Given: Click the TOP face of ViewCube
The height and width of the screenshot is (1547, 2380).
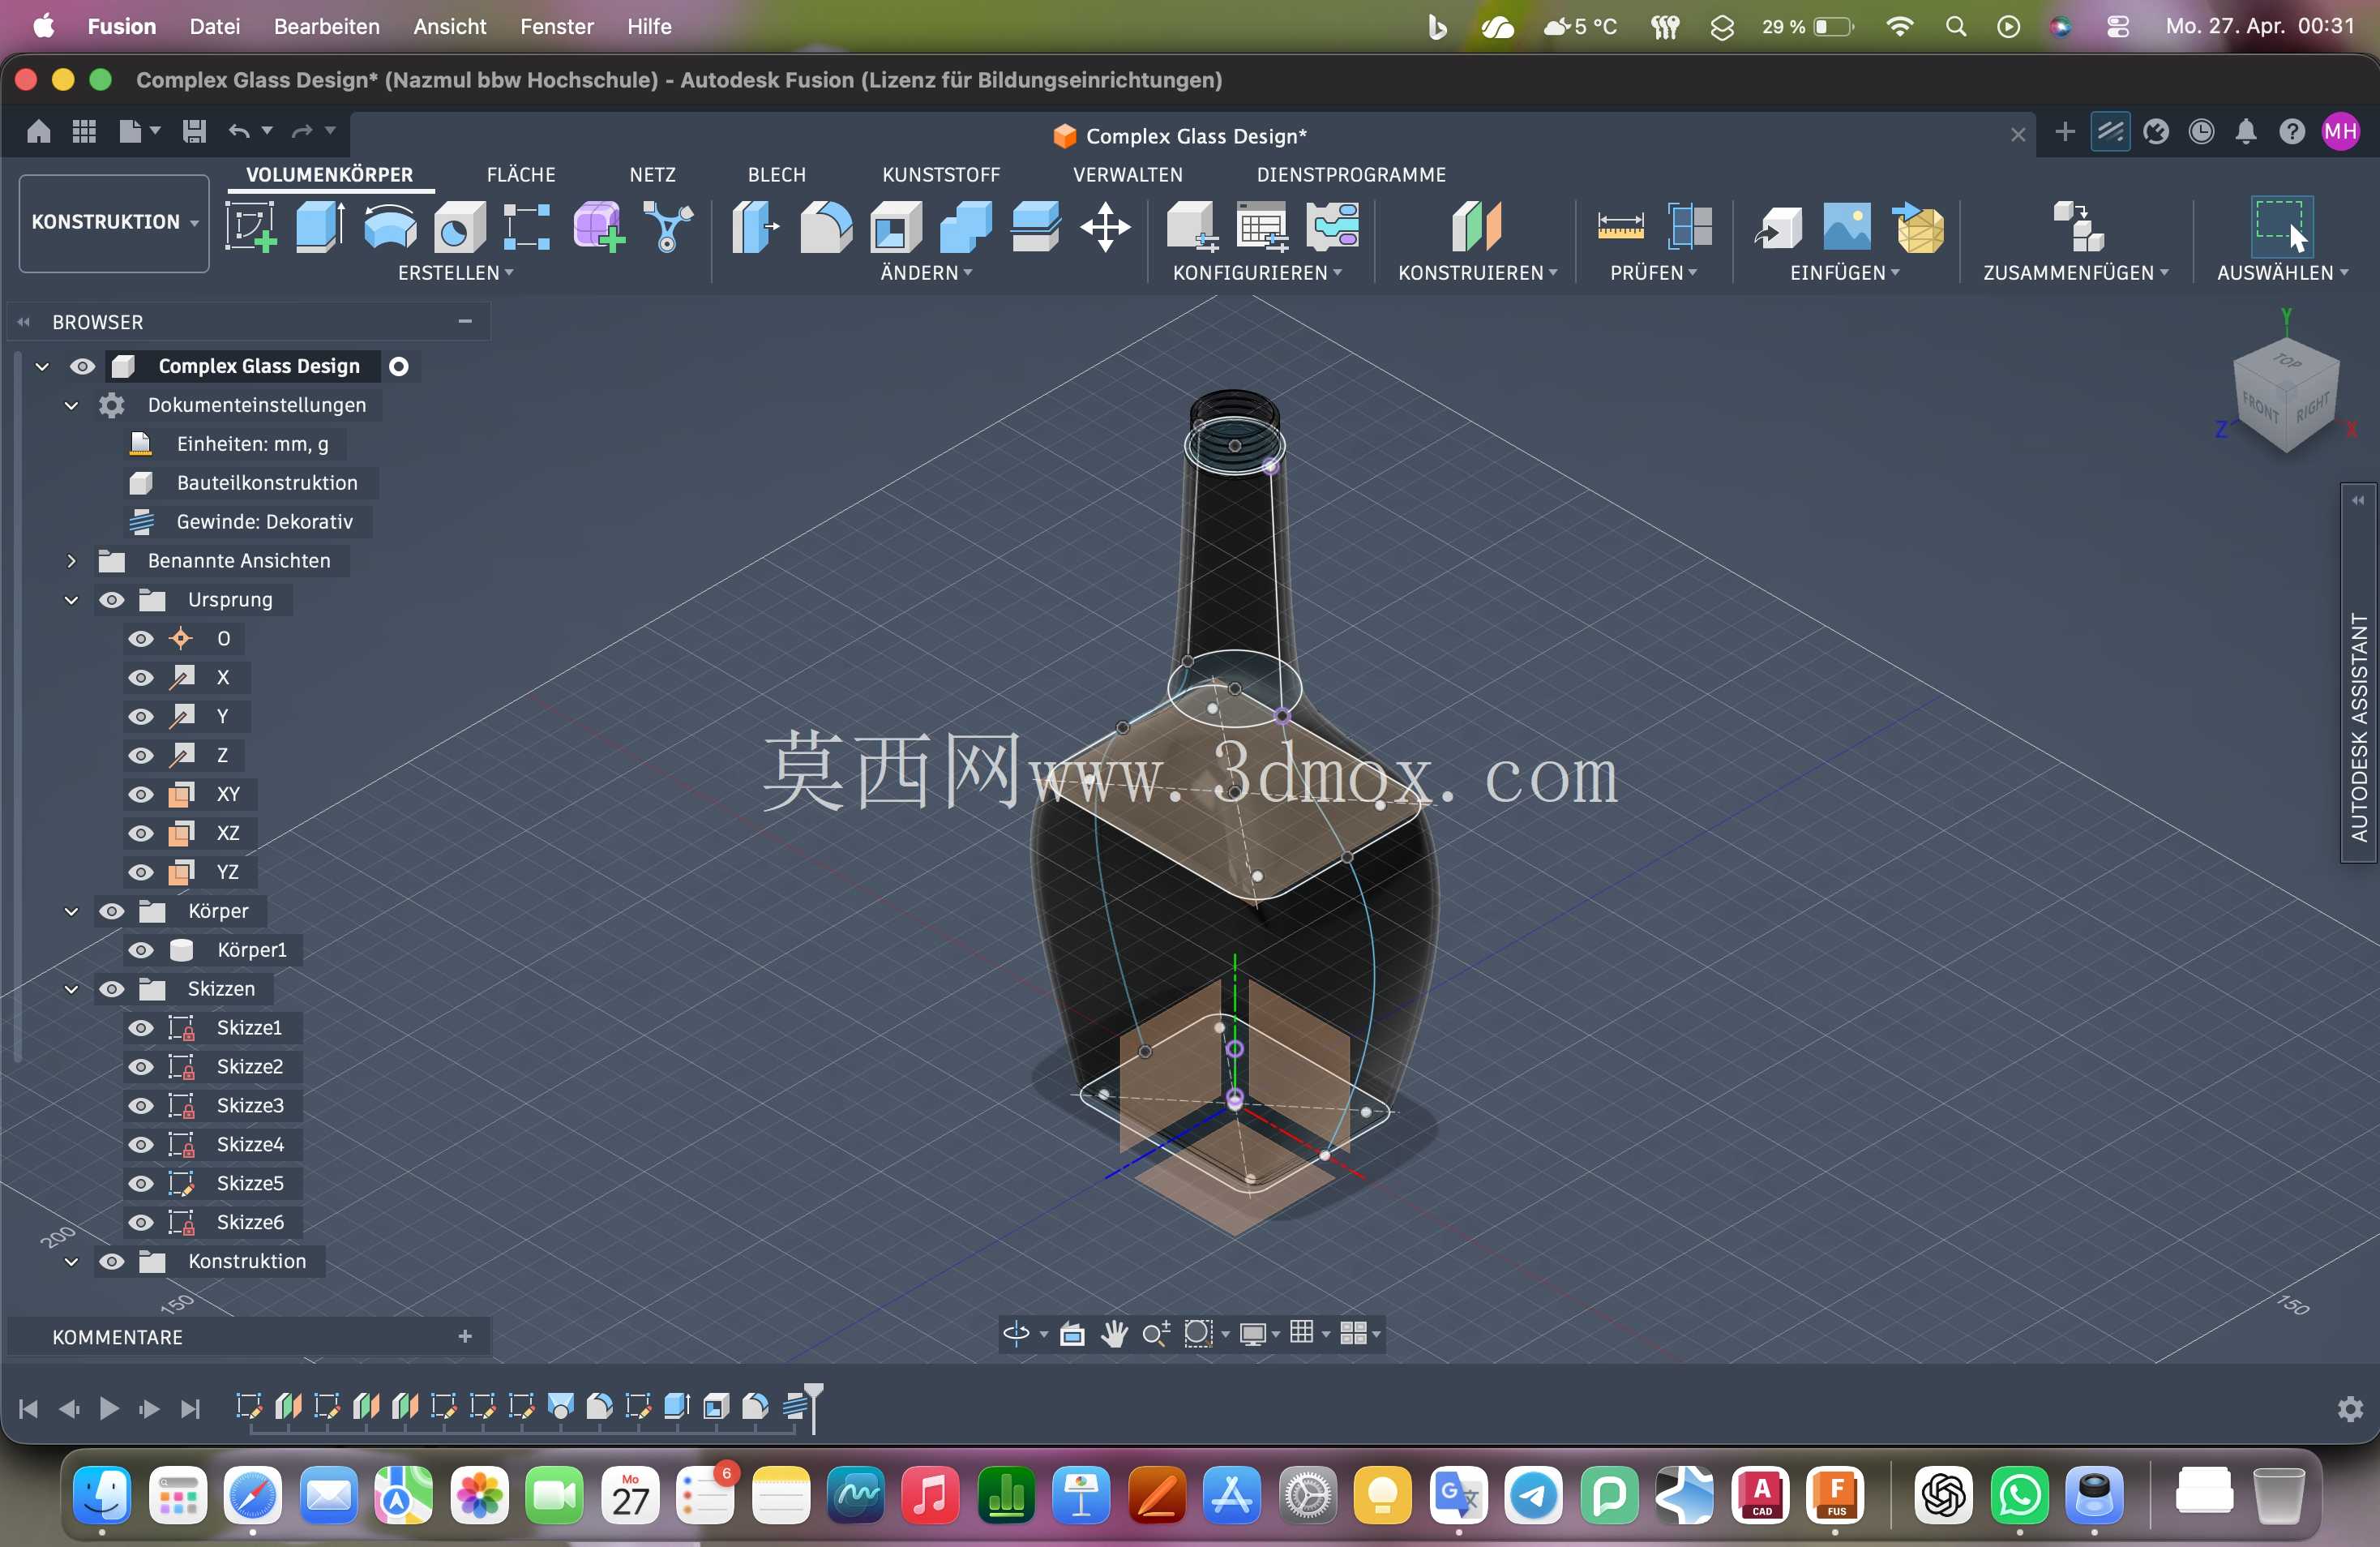Looking at the screenshot, I should tap(2286, 361).
